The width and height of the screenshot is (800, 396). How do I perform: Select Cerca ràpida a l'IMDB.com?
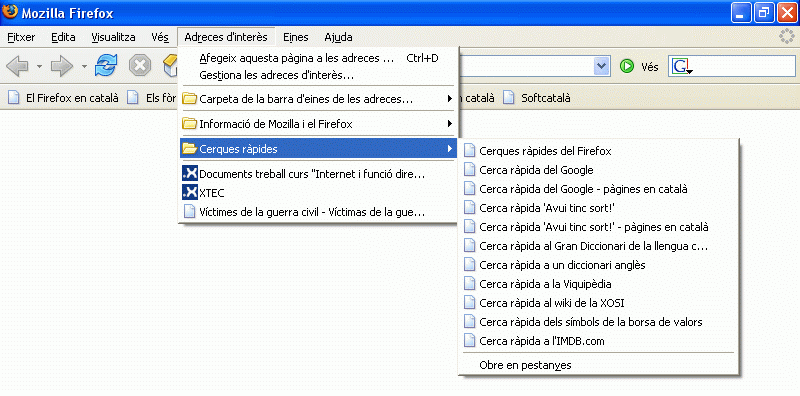point(598,341)
